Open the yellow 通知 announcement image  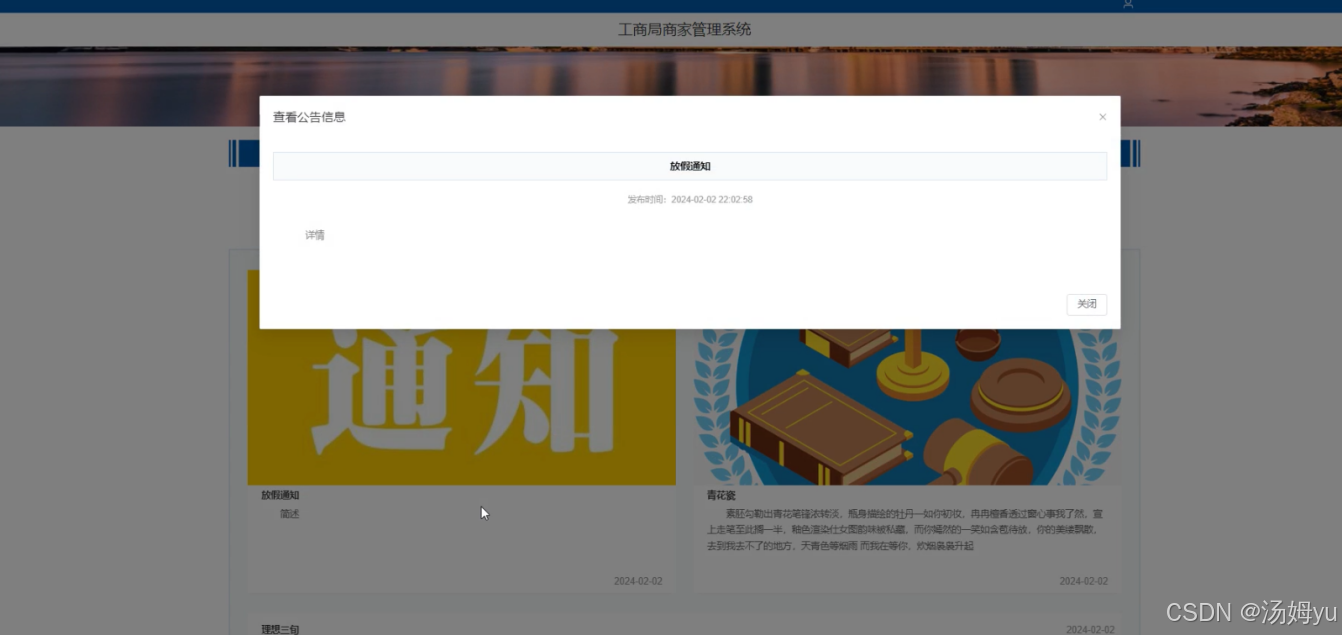(x=461, y=407)
